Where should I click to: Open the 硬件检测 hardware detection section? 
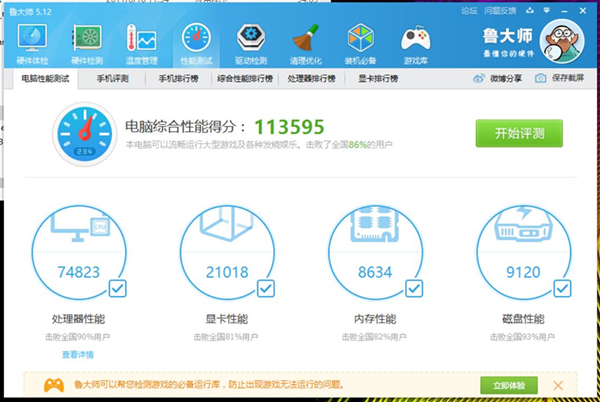(87, 44)
